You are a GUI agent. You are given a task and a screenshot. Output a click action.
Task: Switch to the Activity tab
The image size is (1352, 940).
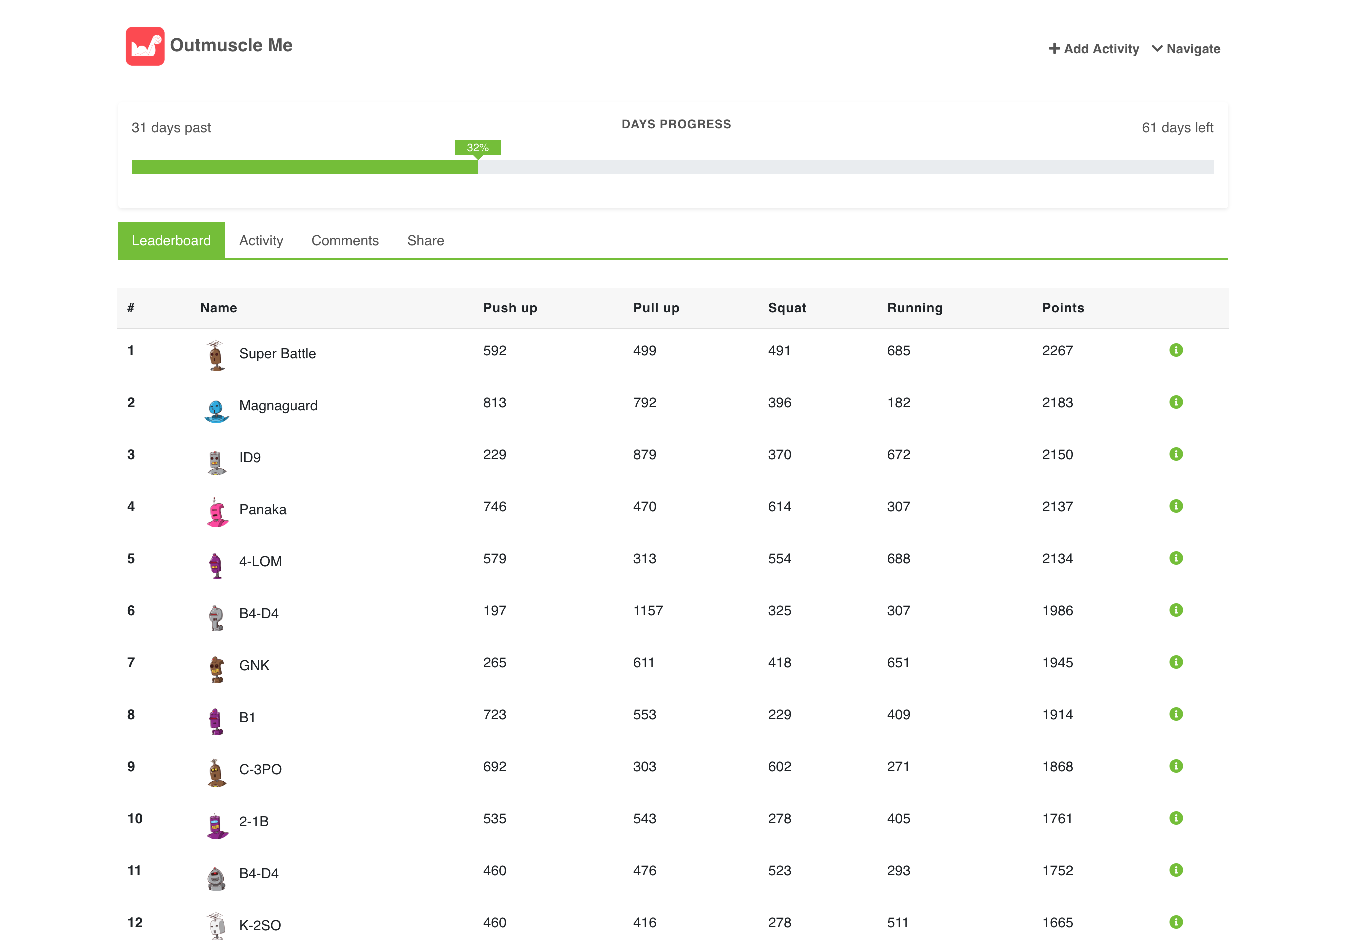tap(261, 241)
